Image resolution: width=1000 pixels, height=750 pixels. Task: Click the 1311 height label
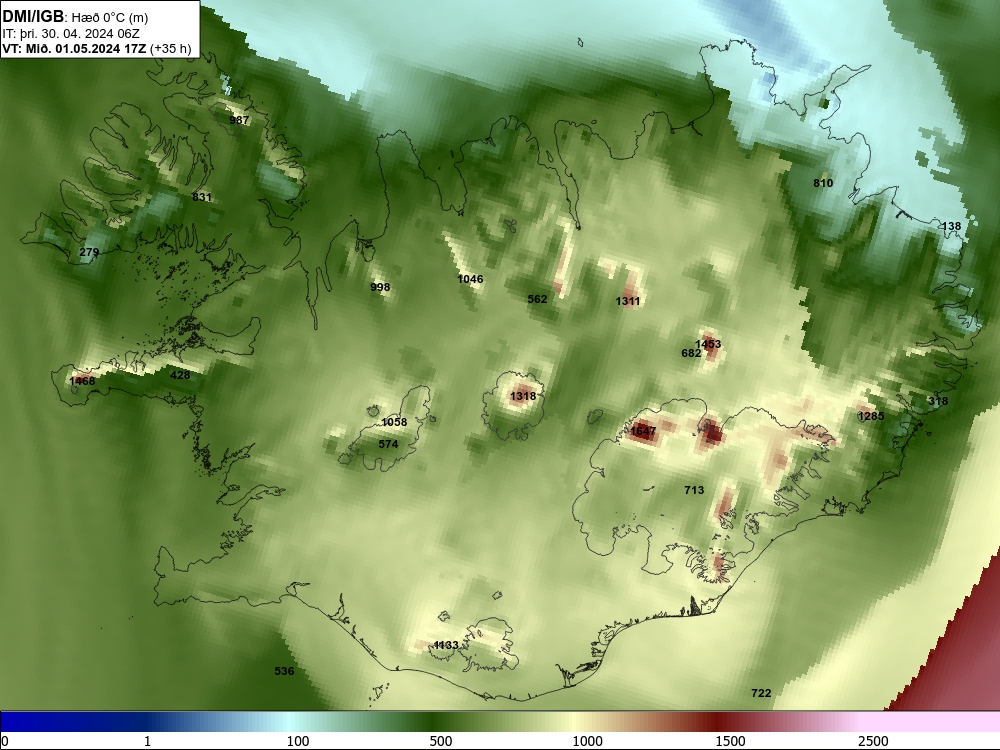pyautogui.click(x=628, y=301)
